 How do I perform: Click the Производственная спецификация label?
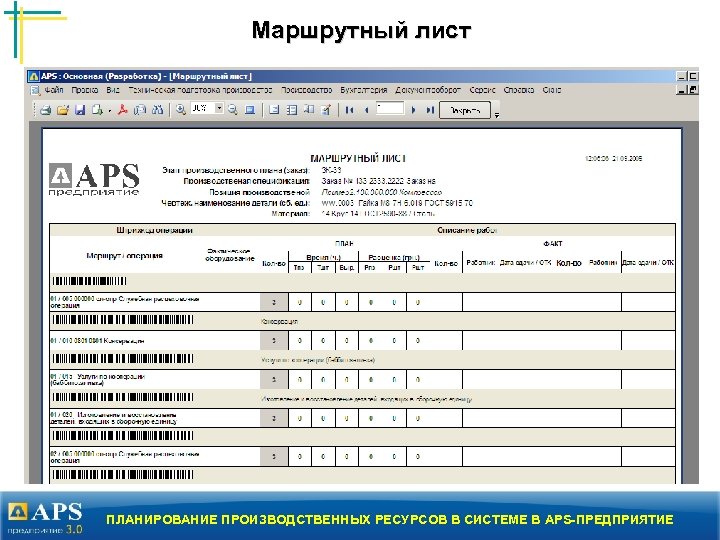tap(247, 181)
